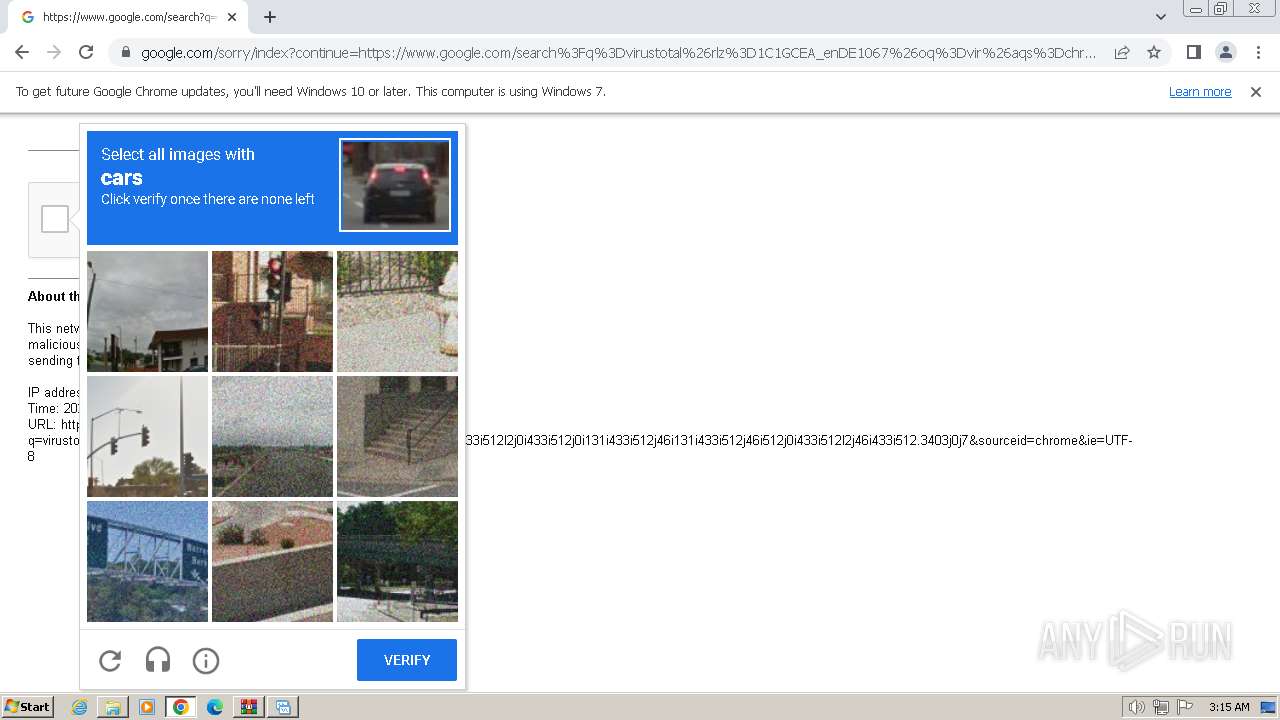This screenshot has width=1280, height=720.
Task: Open a new browser tab
Action: coord(270,16)
